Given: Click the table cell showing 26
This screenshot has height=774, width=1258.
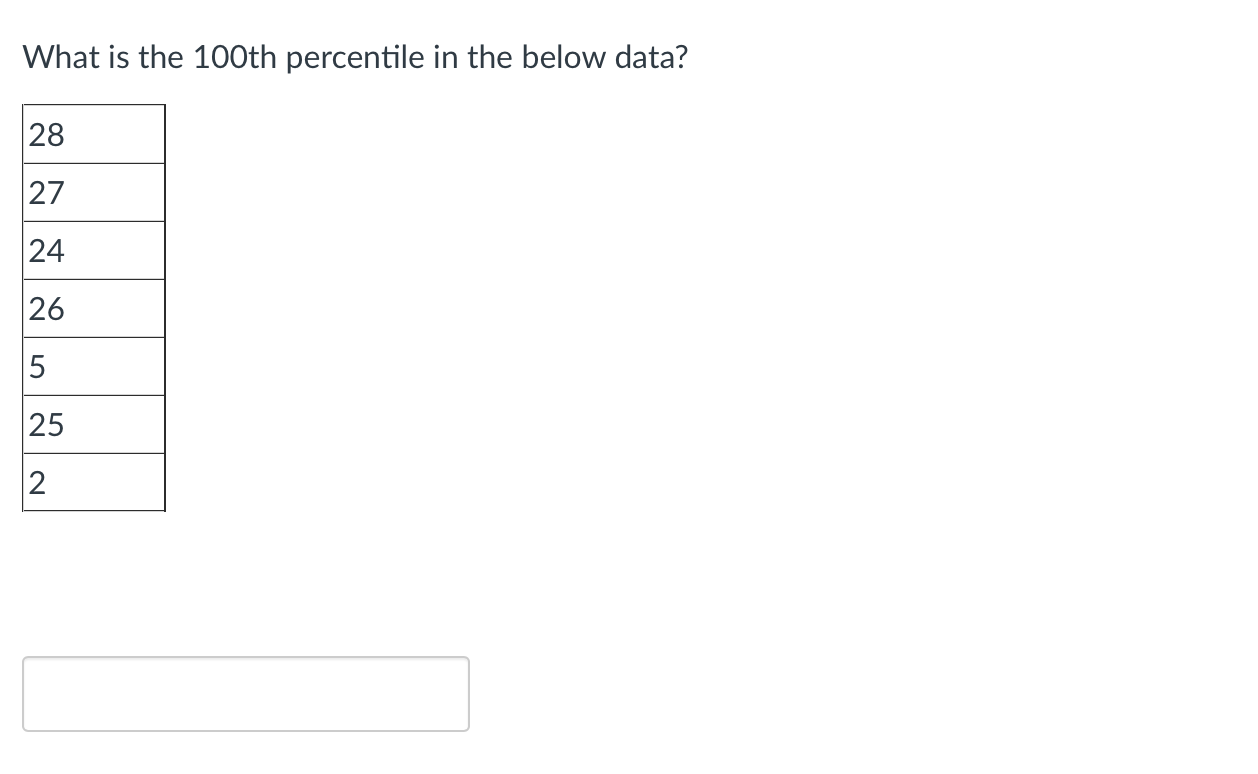Looking at the screenshot, I should coord(94,308).
